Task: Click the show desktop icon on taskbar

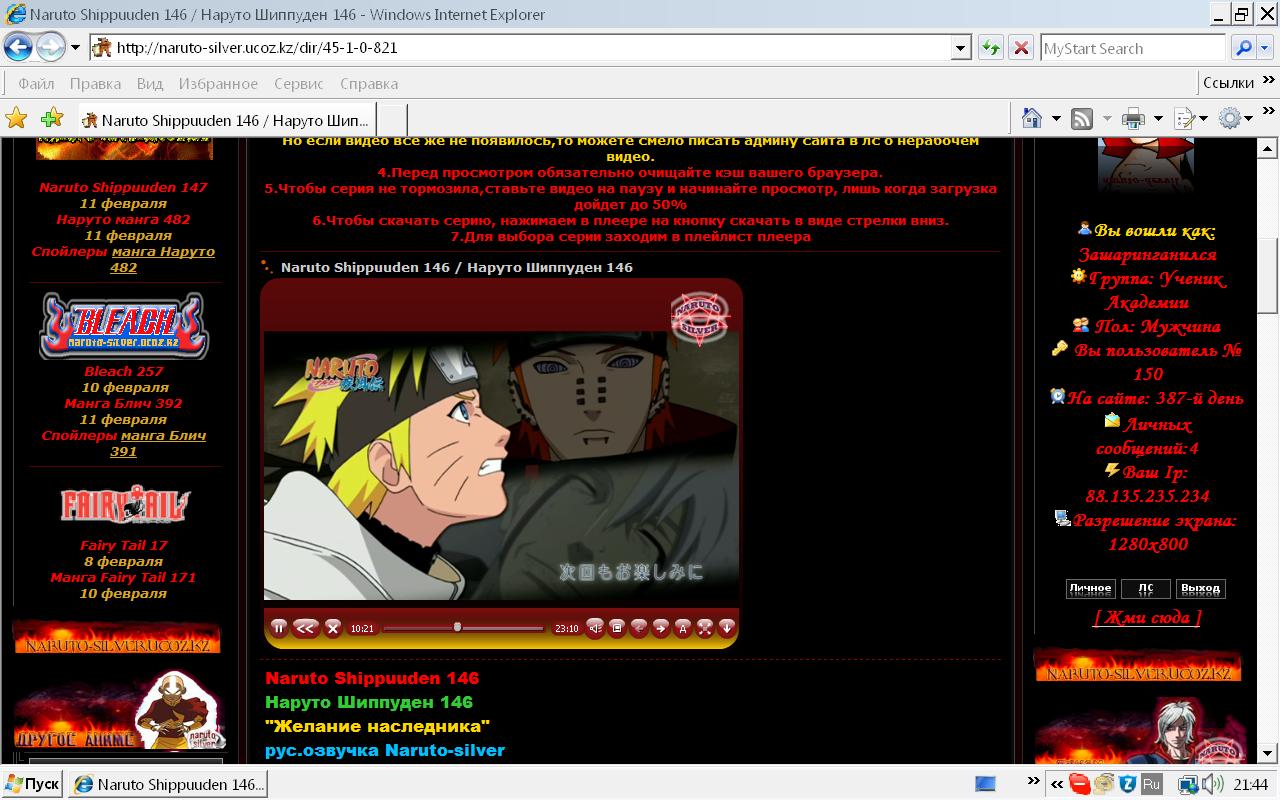Action: click(986, 784)
